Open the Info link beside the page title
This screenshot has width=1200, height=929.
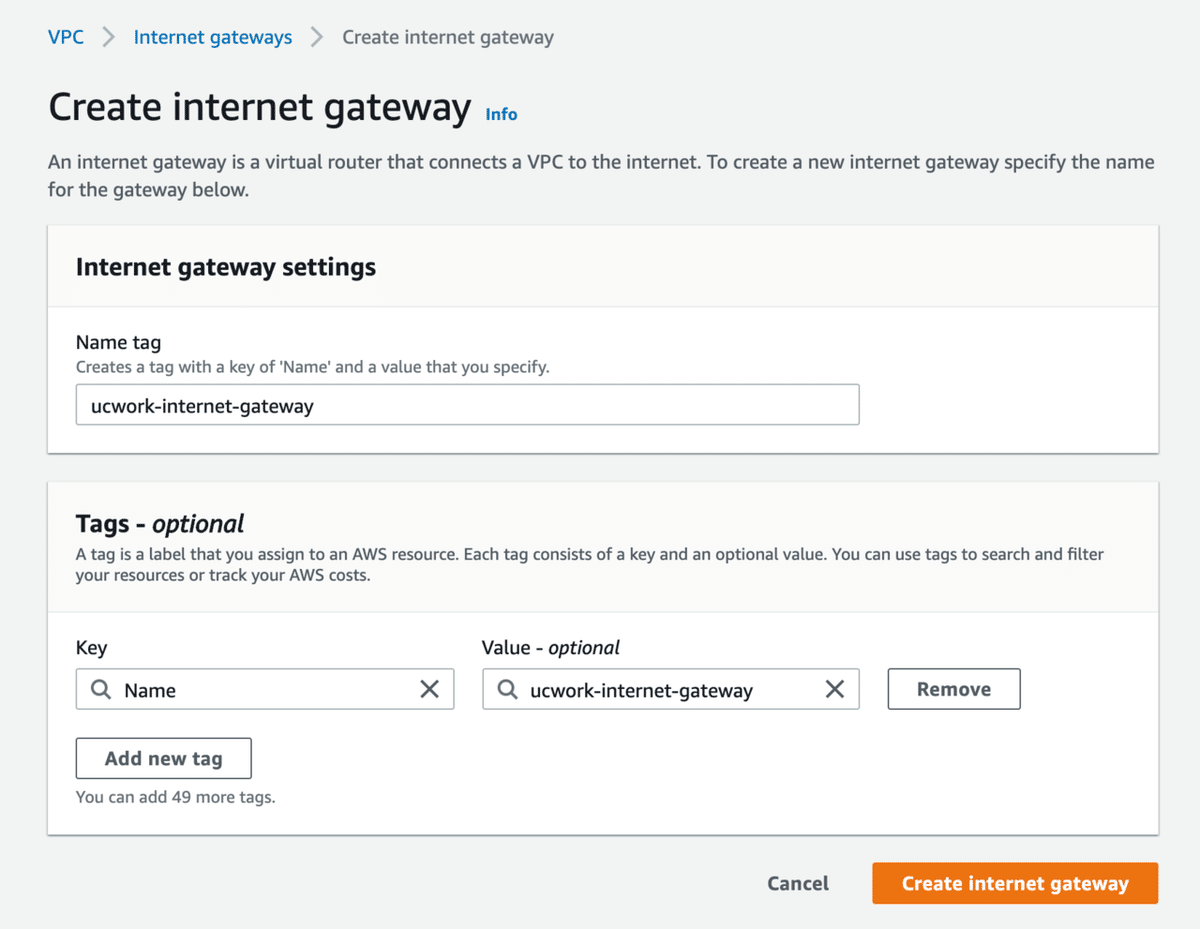click(501, 114)
